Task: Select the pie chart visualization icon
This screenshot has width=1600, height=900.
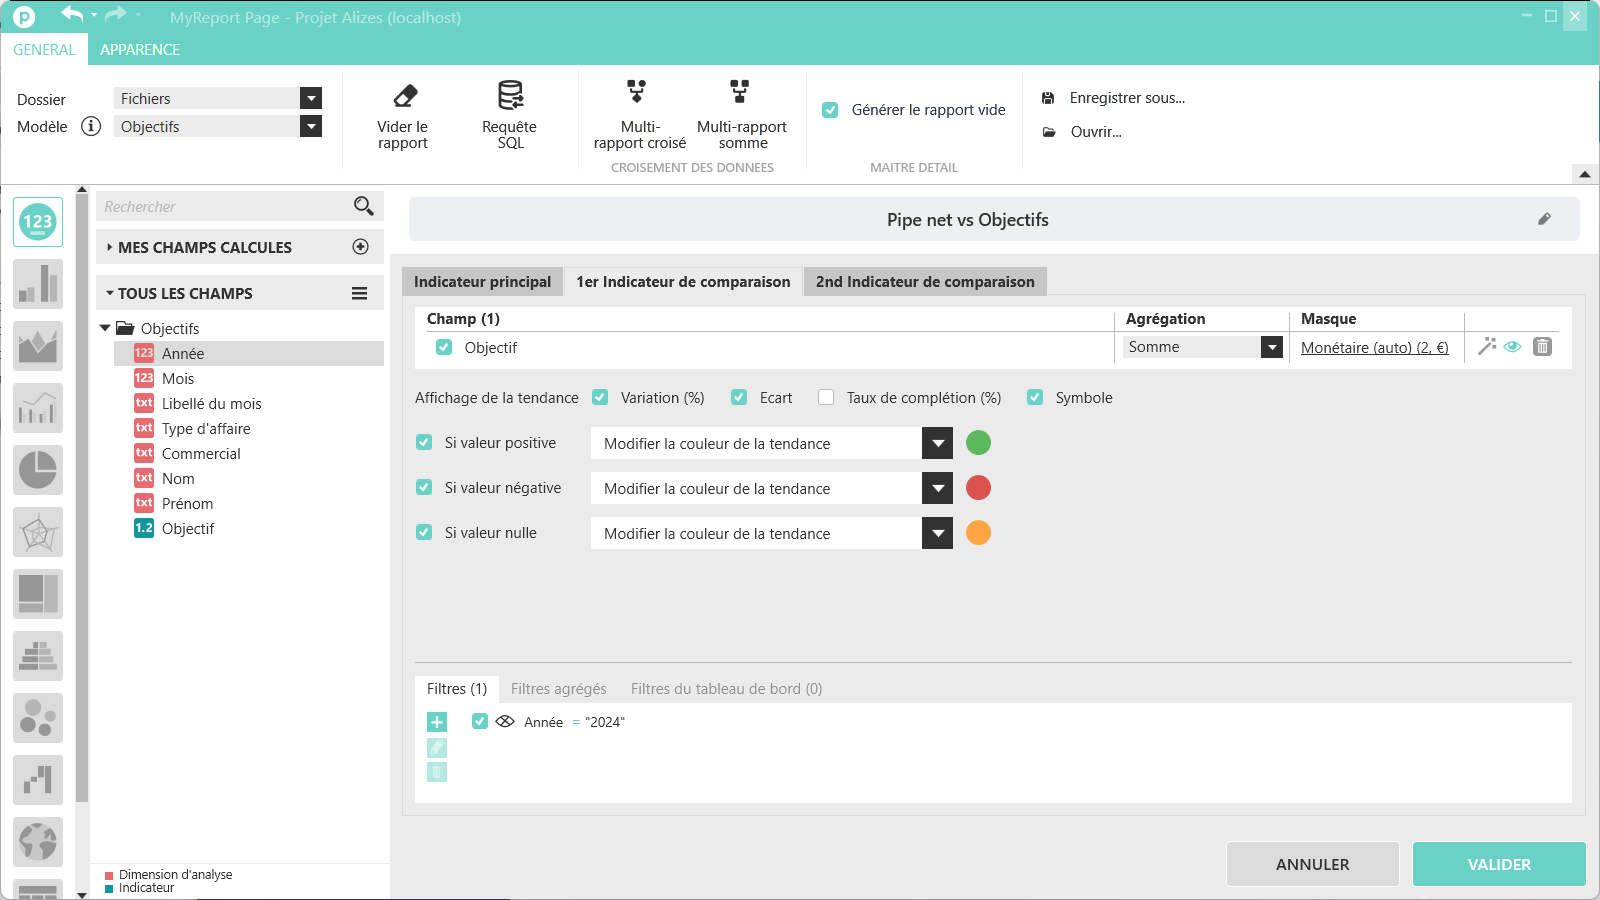Action: pos(38,470)
